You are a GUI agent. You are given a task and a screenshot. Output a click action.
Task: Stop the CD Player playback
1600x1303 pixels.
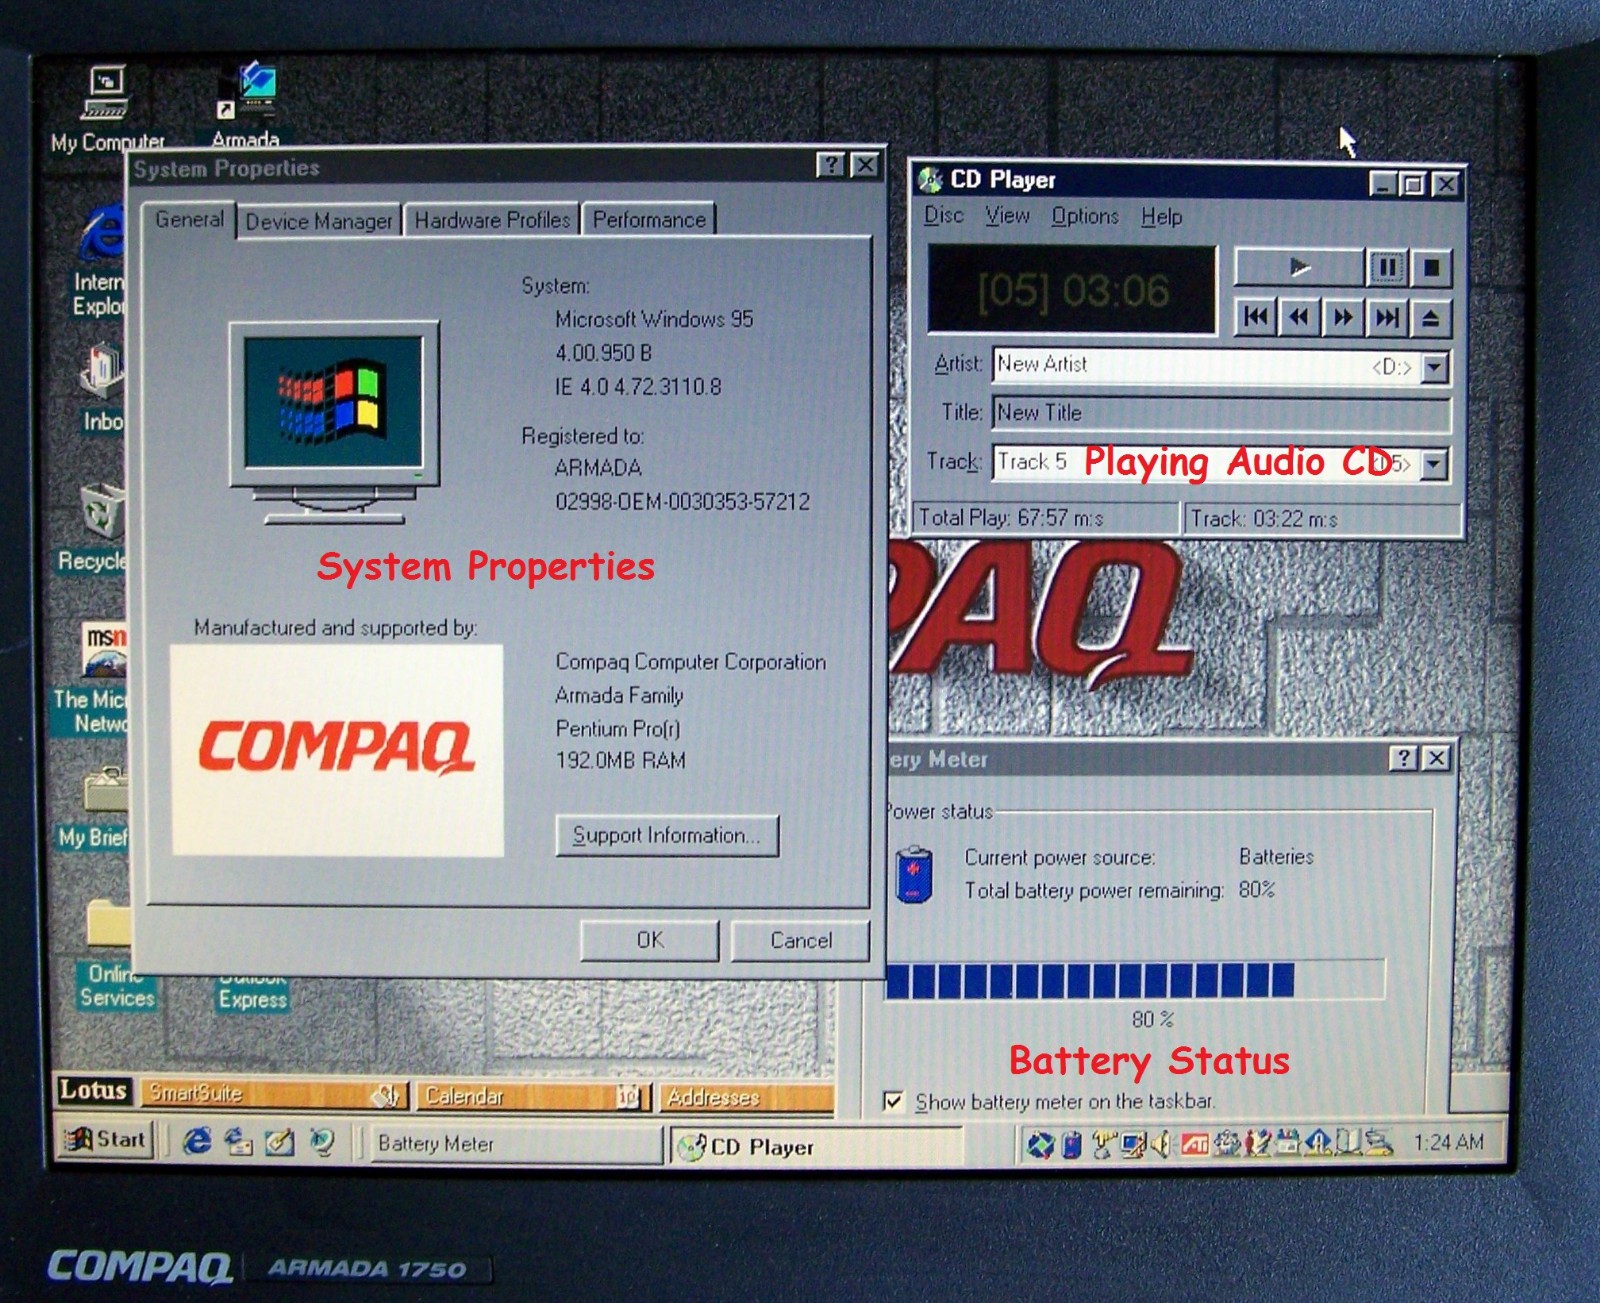tap(1431, 267)
